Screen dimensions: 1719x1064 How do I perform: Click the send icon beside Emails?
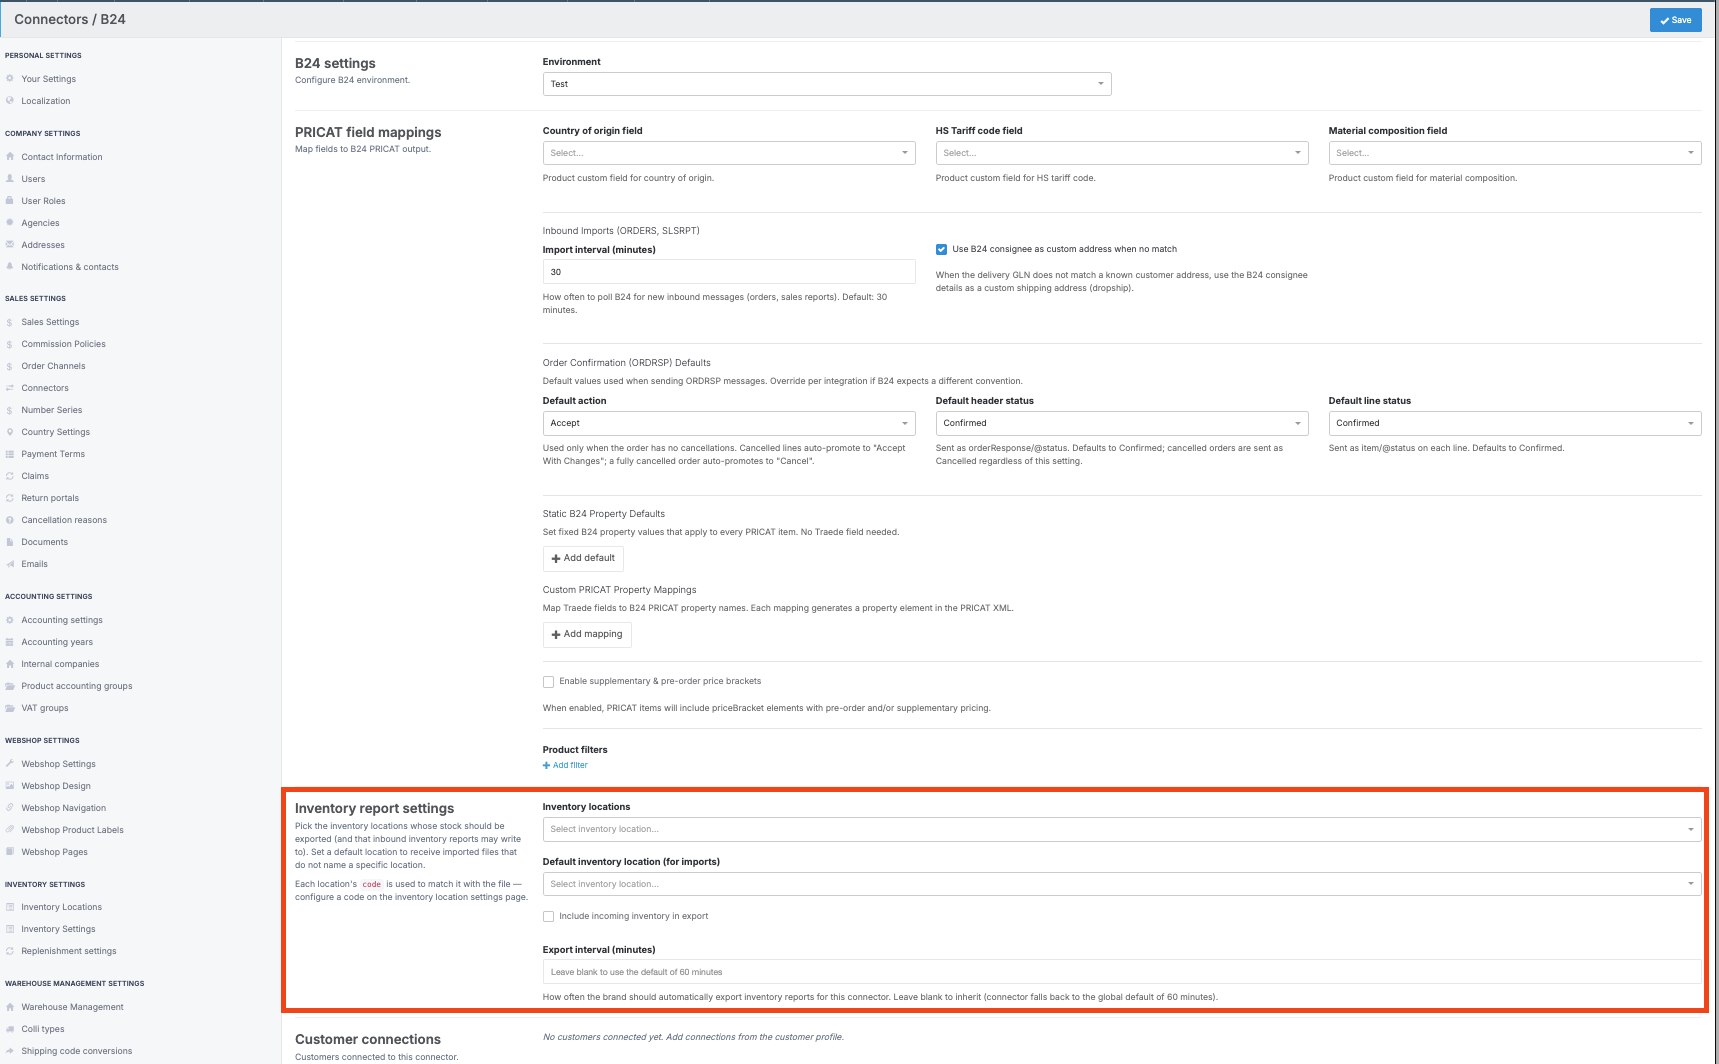tap(10, 564)
